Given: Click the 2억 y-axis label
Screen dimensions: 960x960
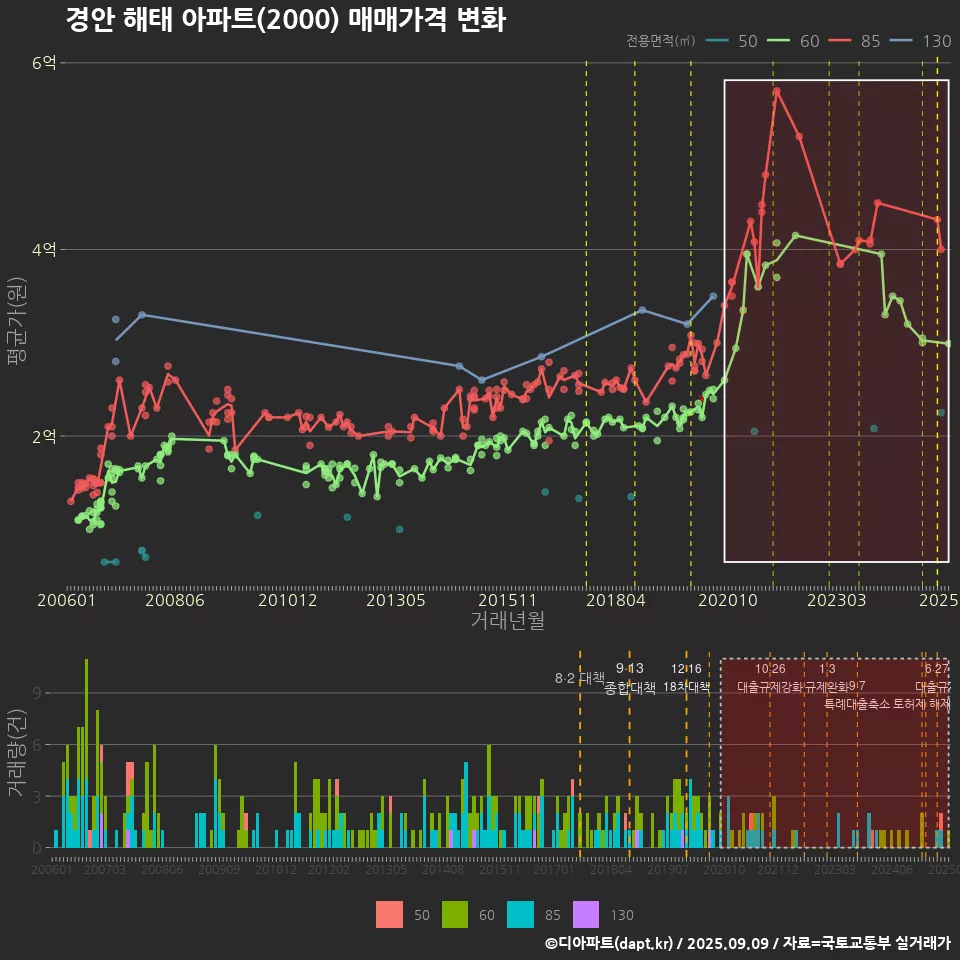Looking at the screenshot, I should click(x=44, y=436).
